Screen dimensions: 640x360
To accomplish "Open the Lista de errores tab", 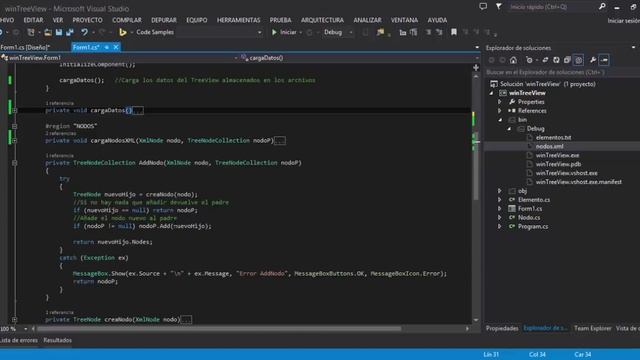I will 18,340.
